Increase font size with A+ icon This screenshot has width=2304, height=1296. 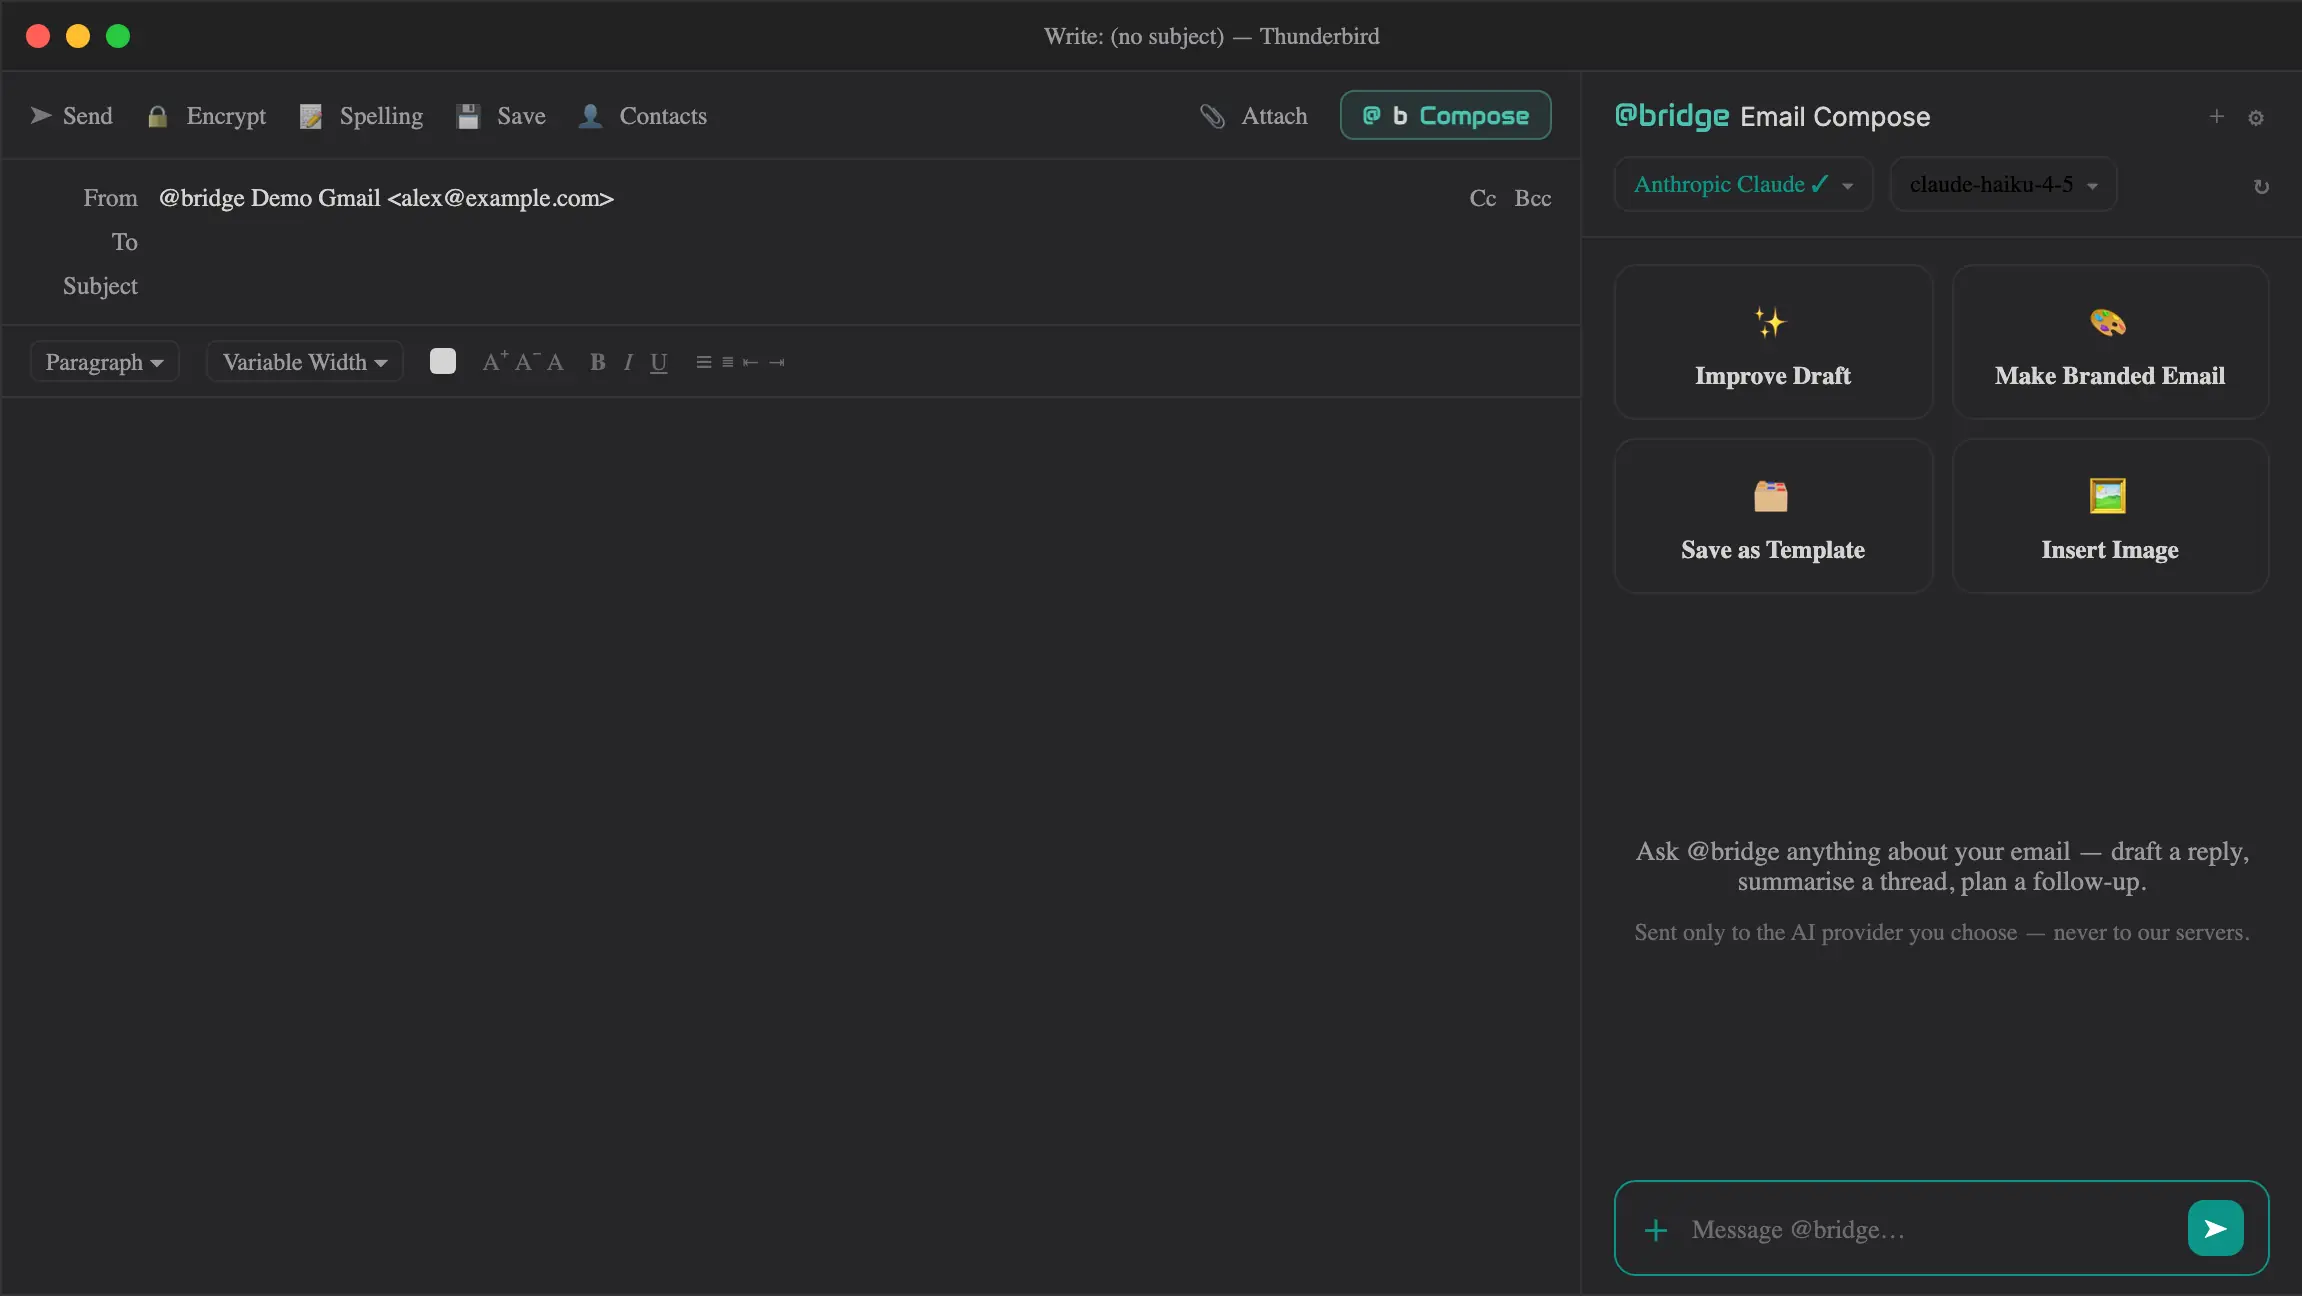(x=495, y=361)
